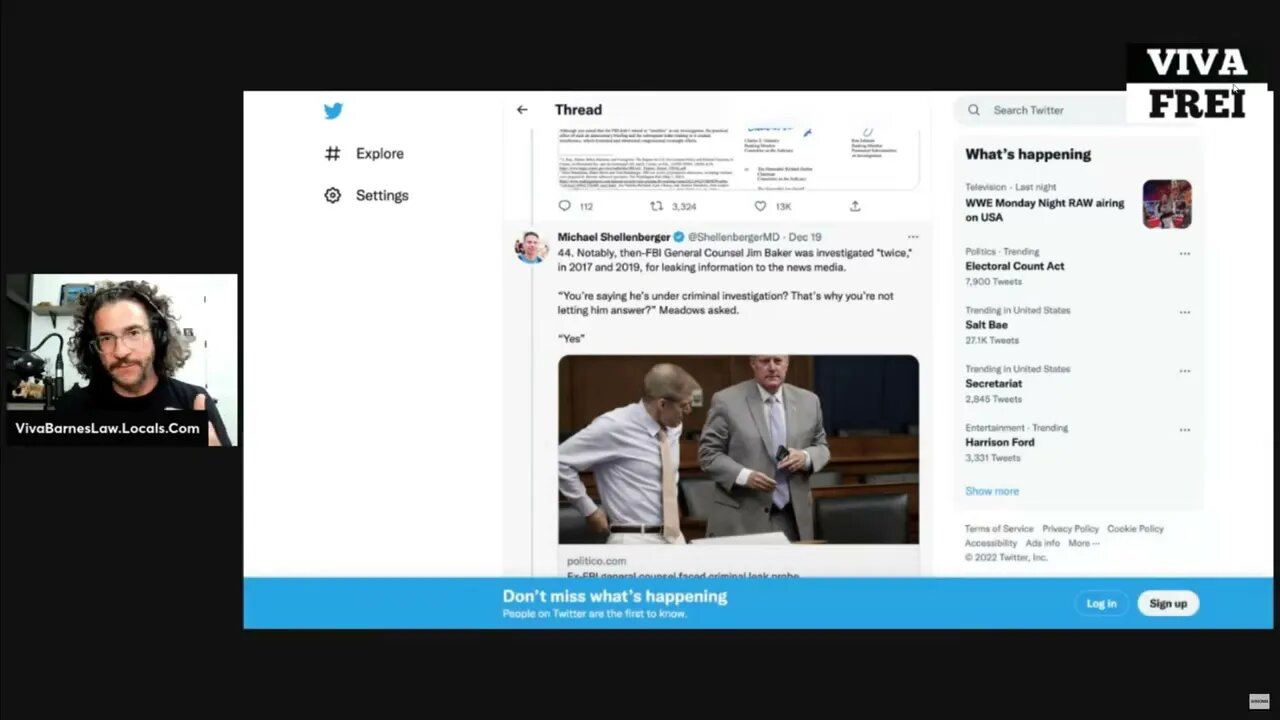The image size is (1280, 720).
Task: Open Ads info footer link
Action: [x=1042, y=543]
